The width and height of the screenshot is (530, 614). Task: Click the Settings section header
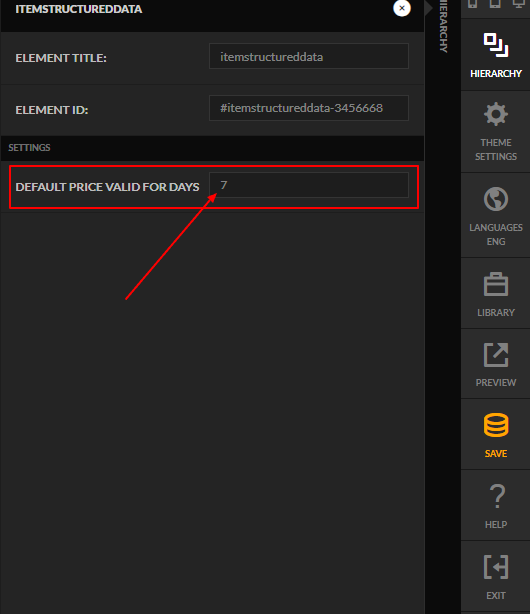[212, 148]
